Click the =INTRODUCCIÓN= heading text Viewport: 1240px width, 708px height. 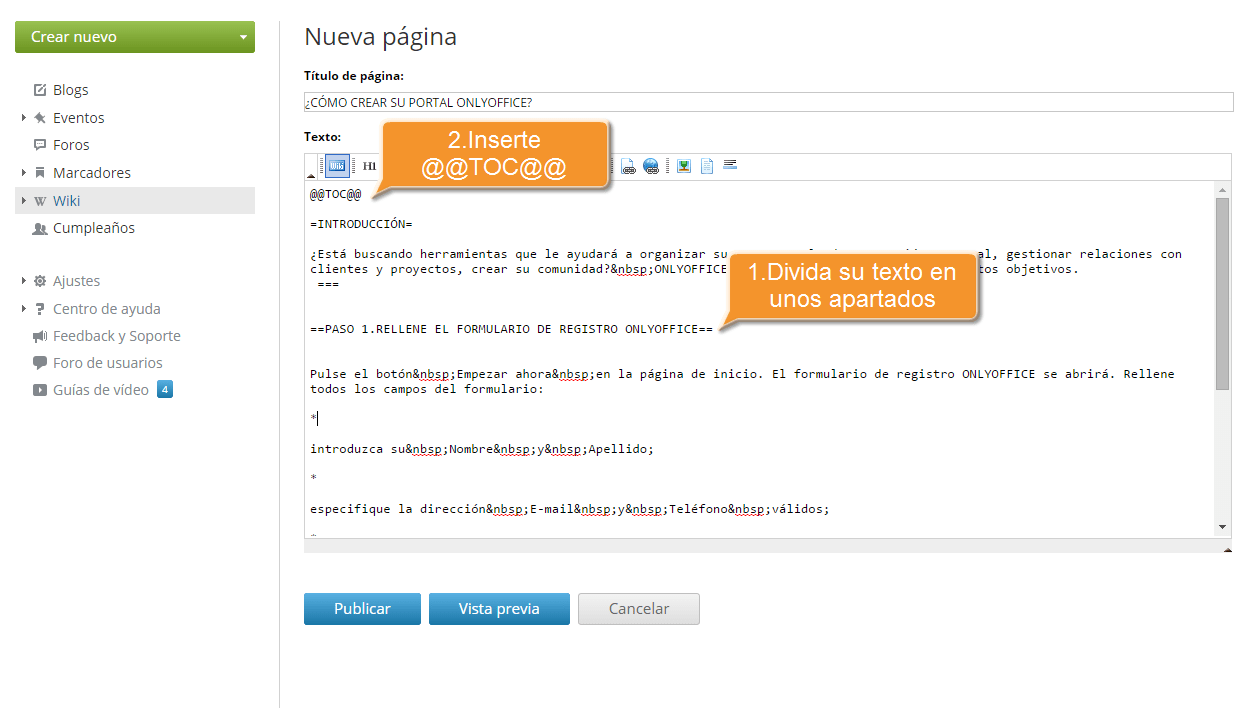click(x=361, y=224)
